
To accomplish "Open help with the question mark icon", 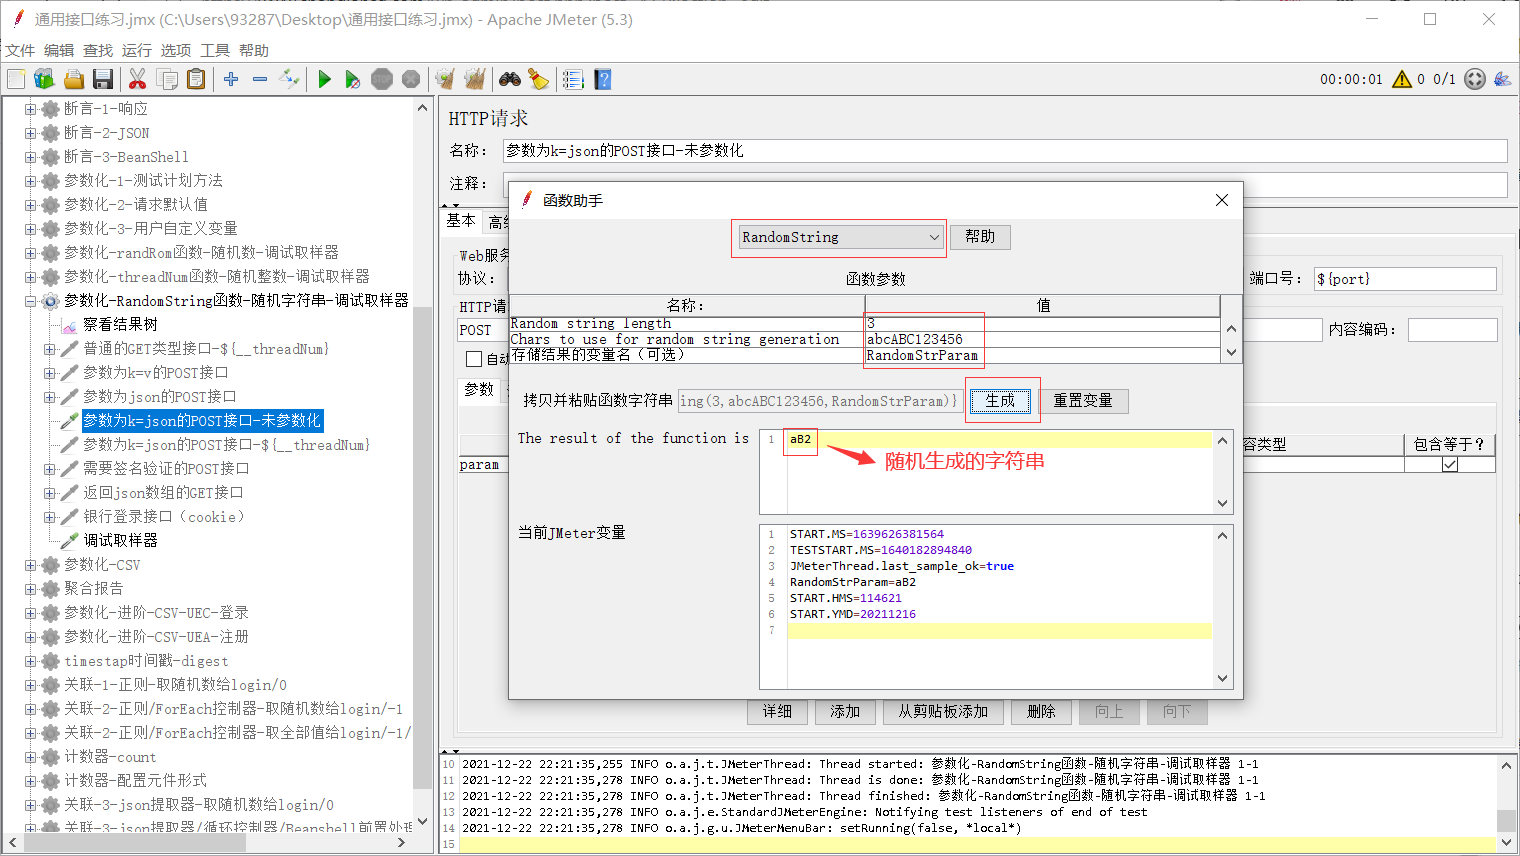I will coord(602,79).
